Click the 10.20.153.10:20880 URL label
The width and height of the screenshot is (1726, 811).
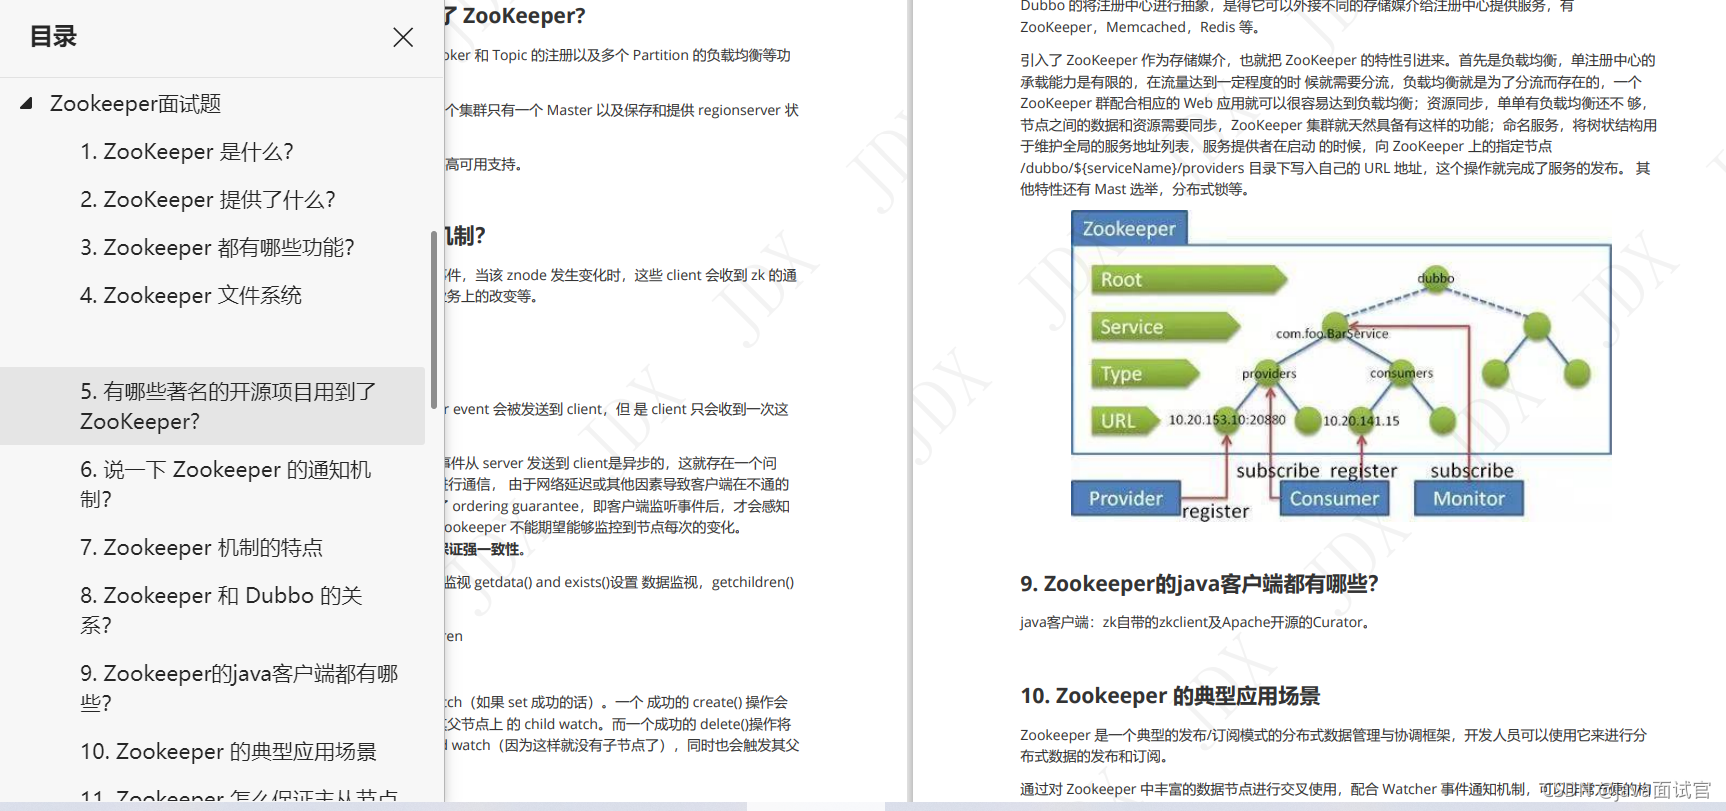tap(1227, 420)
